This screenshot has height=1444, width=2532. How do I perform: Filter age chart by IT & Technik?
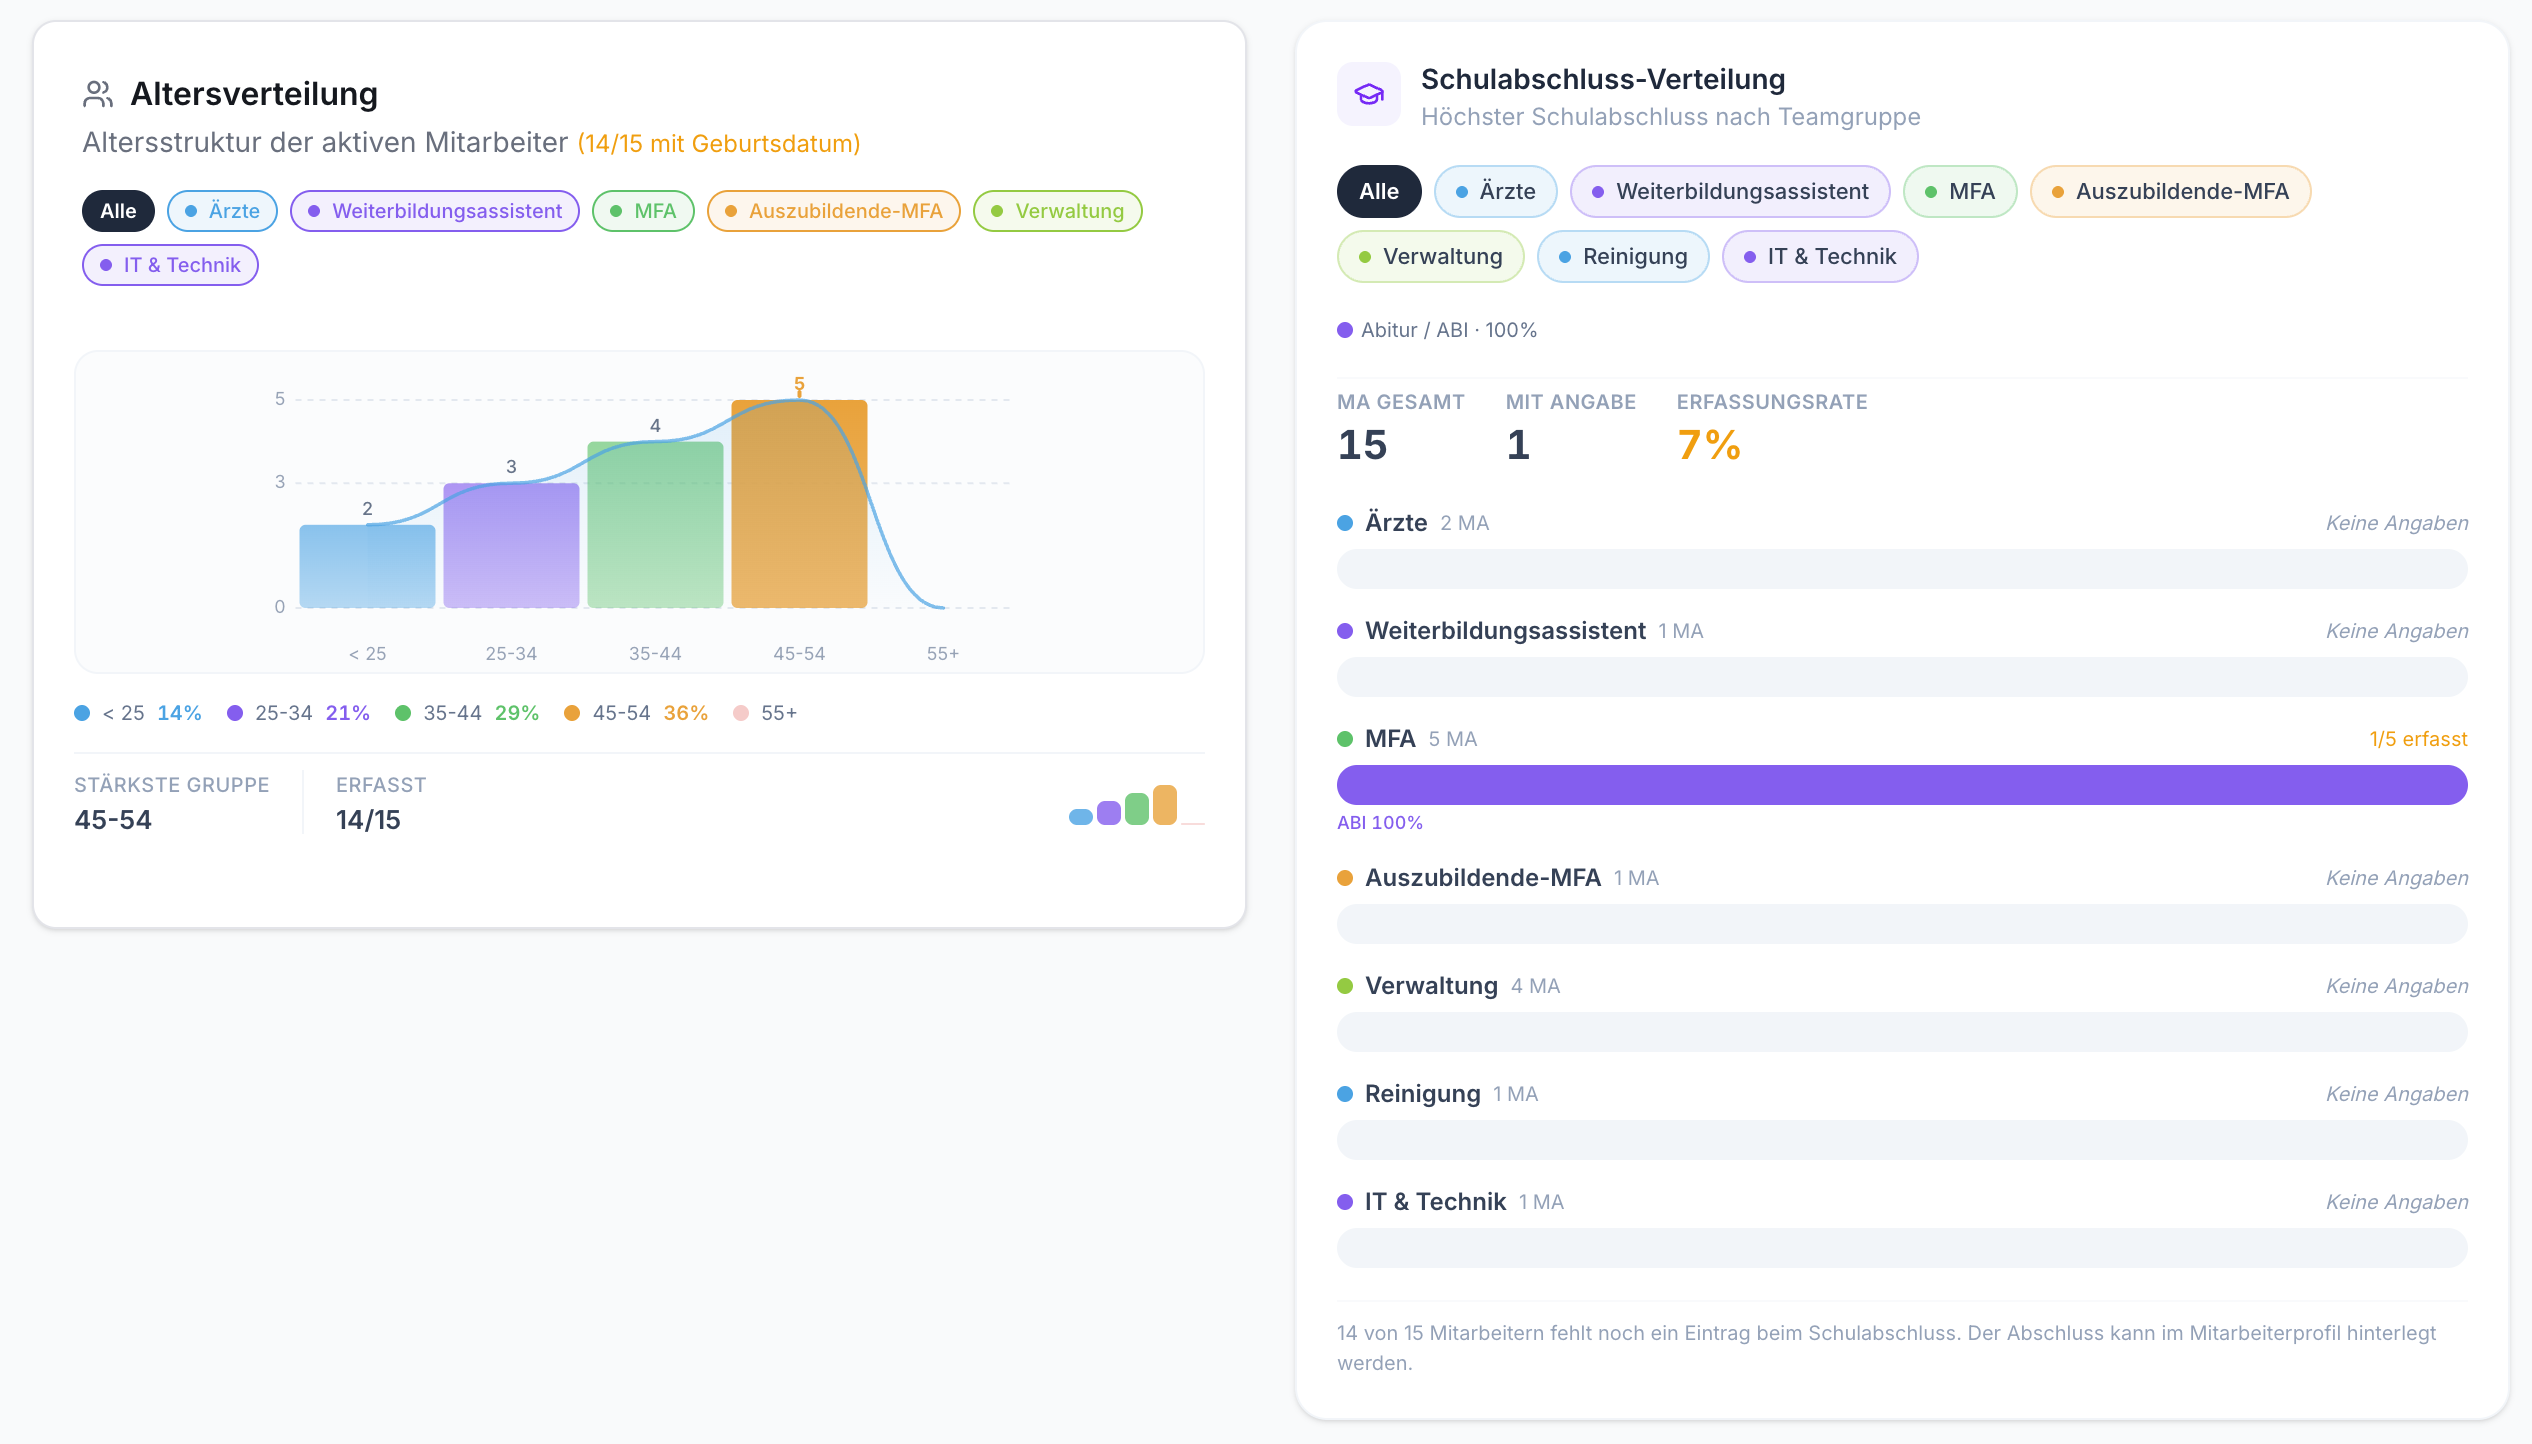pos(170,265)
